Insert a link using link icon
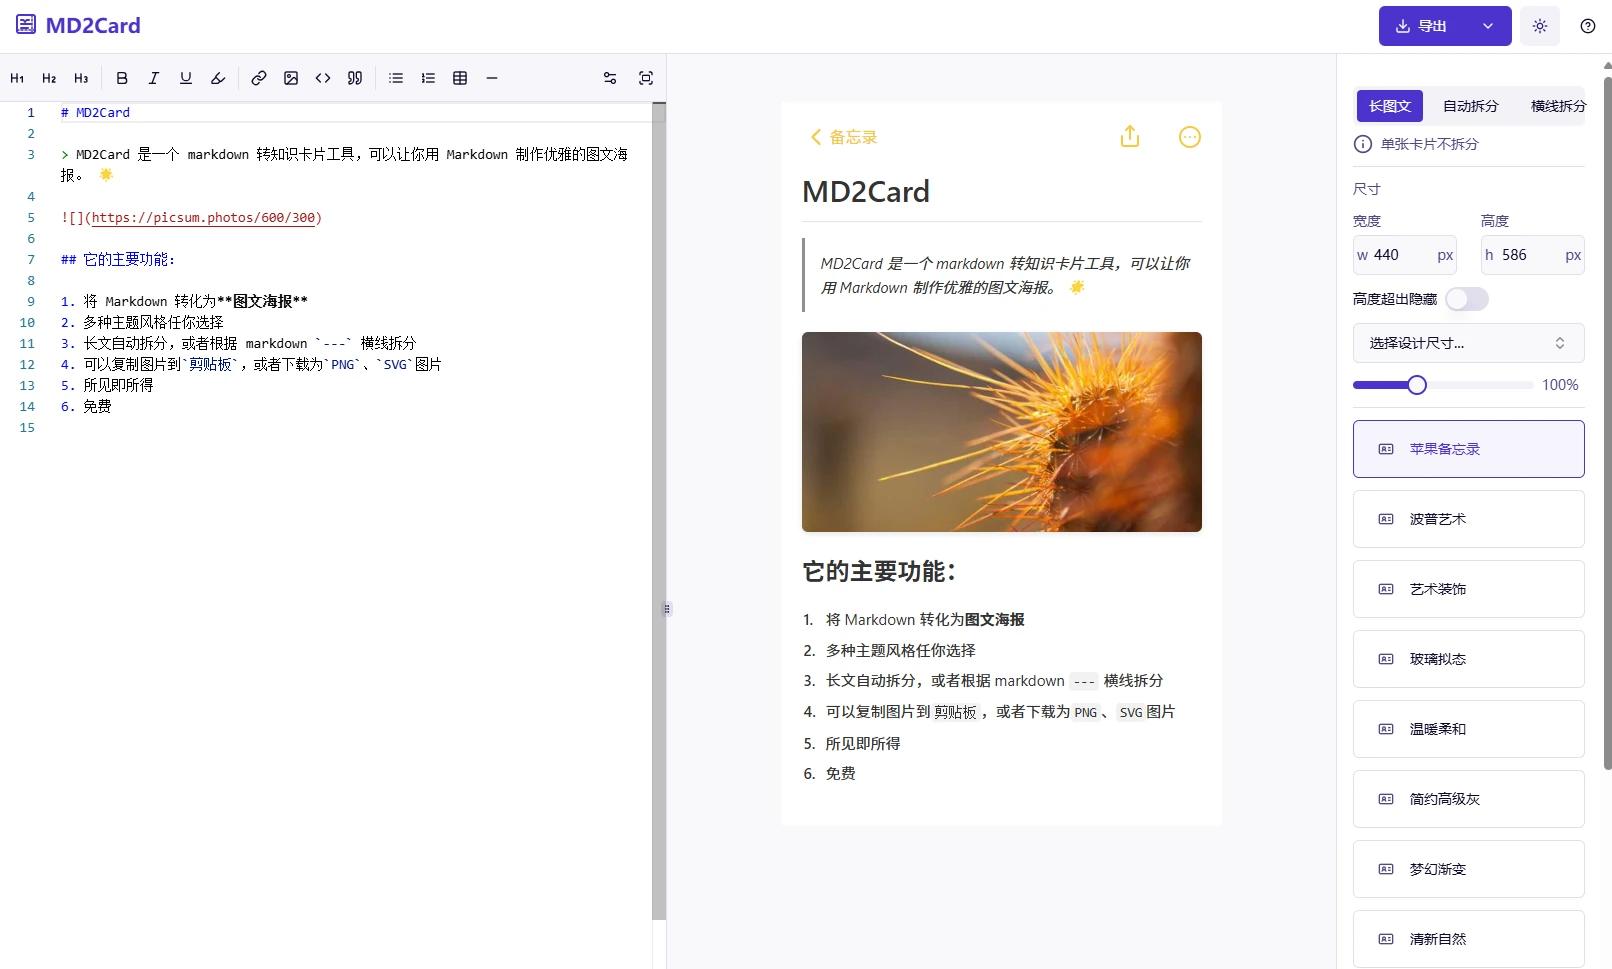Screen dimensions: 1612x969 tap(259, 78)
